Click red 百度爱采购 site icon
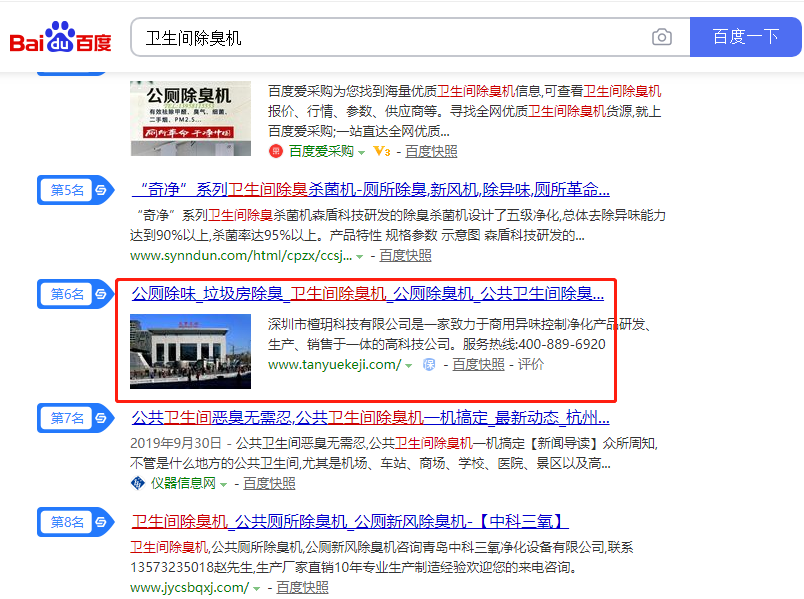The image size is (804, 599). pos(276,151)
